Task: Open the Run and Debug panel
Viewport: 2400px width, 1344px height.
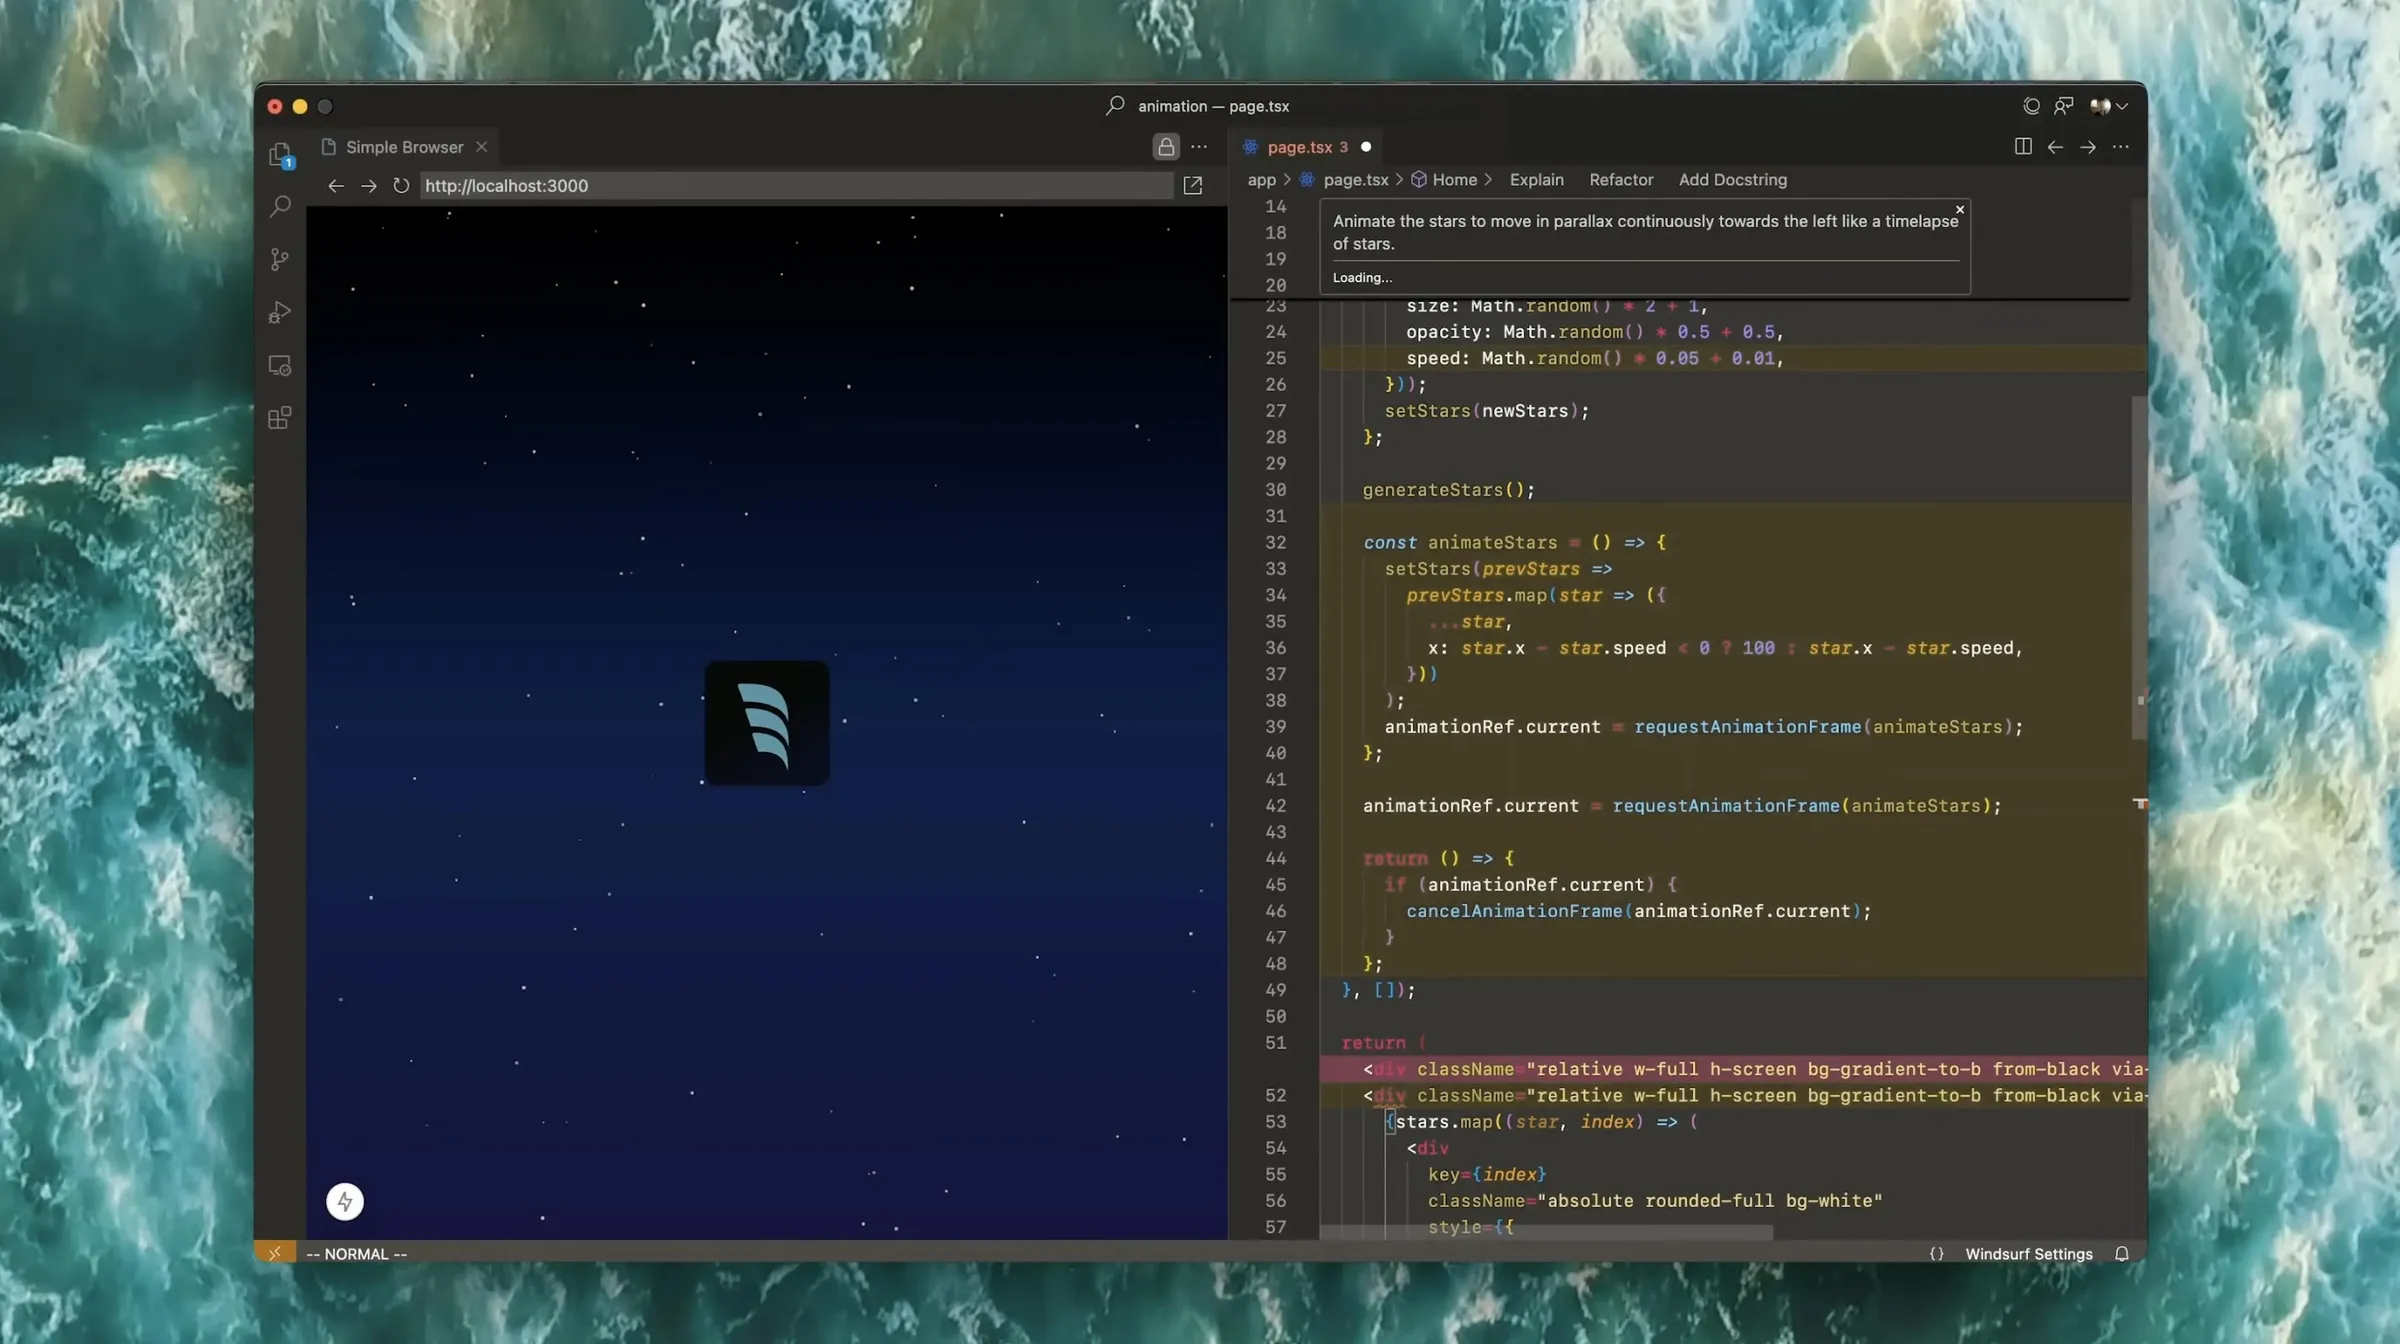Action: pos(279,313)
